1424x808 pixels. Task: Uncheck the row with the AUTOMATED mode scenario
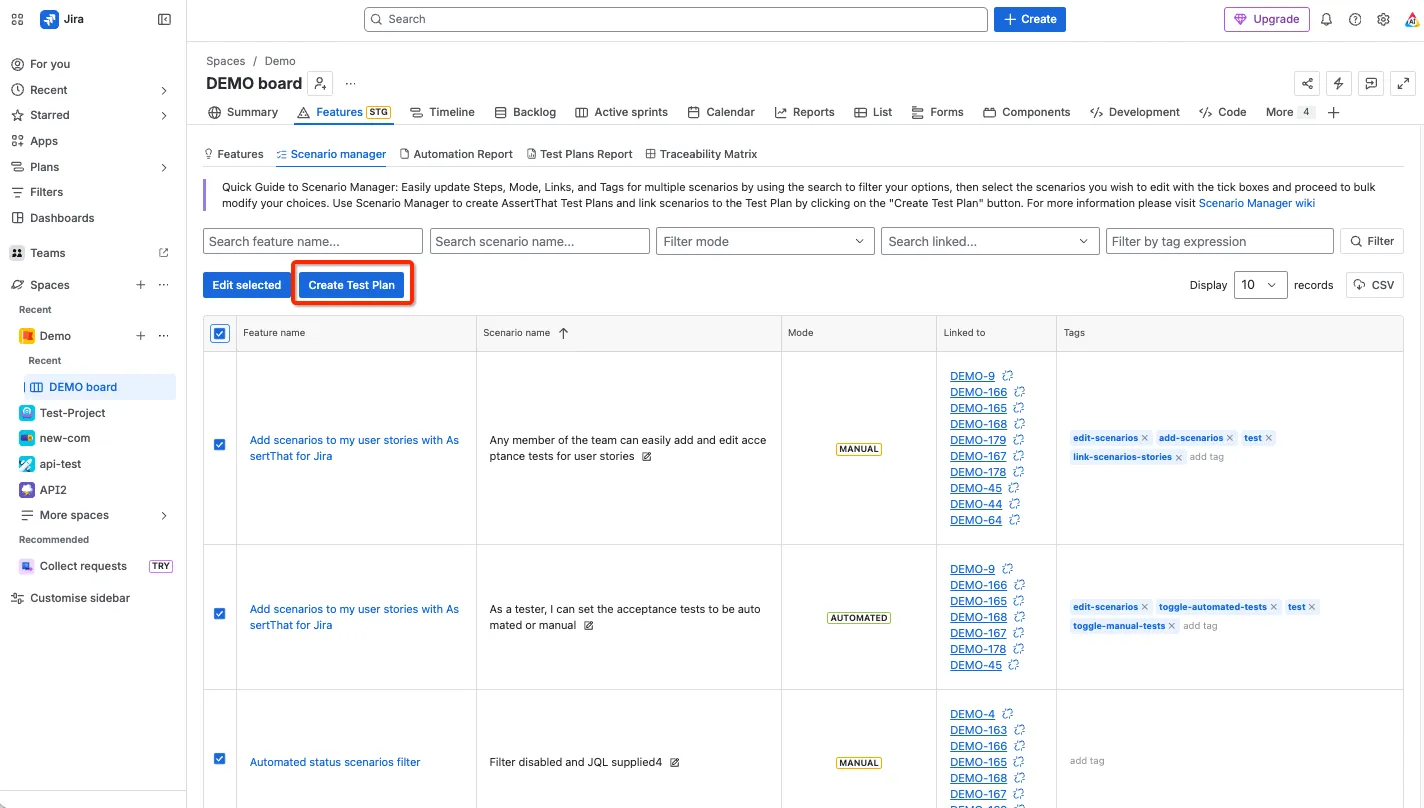click(220, 614)
